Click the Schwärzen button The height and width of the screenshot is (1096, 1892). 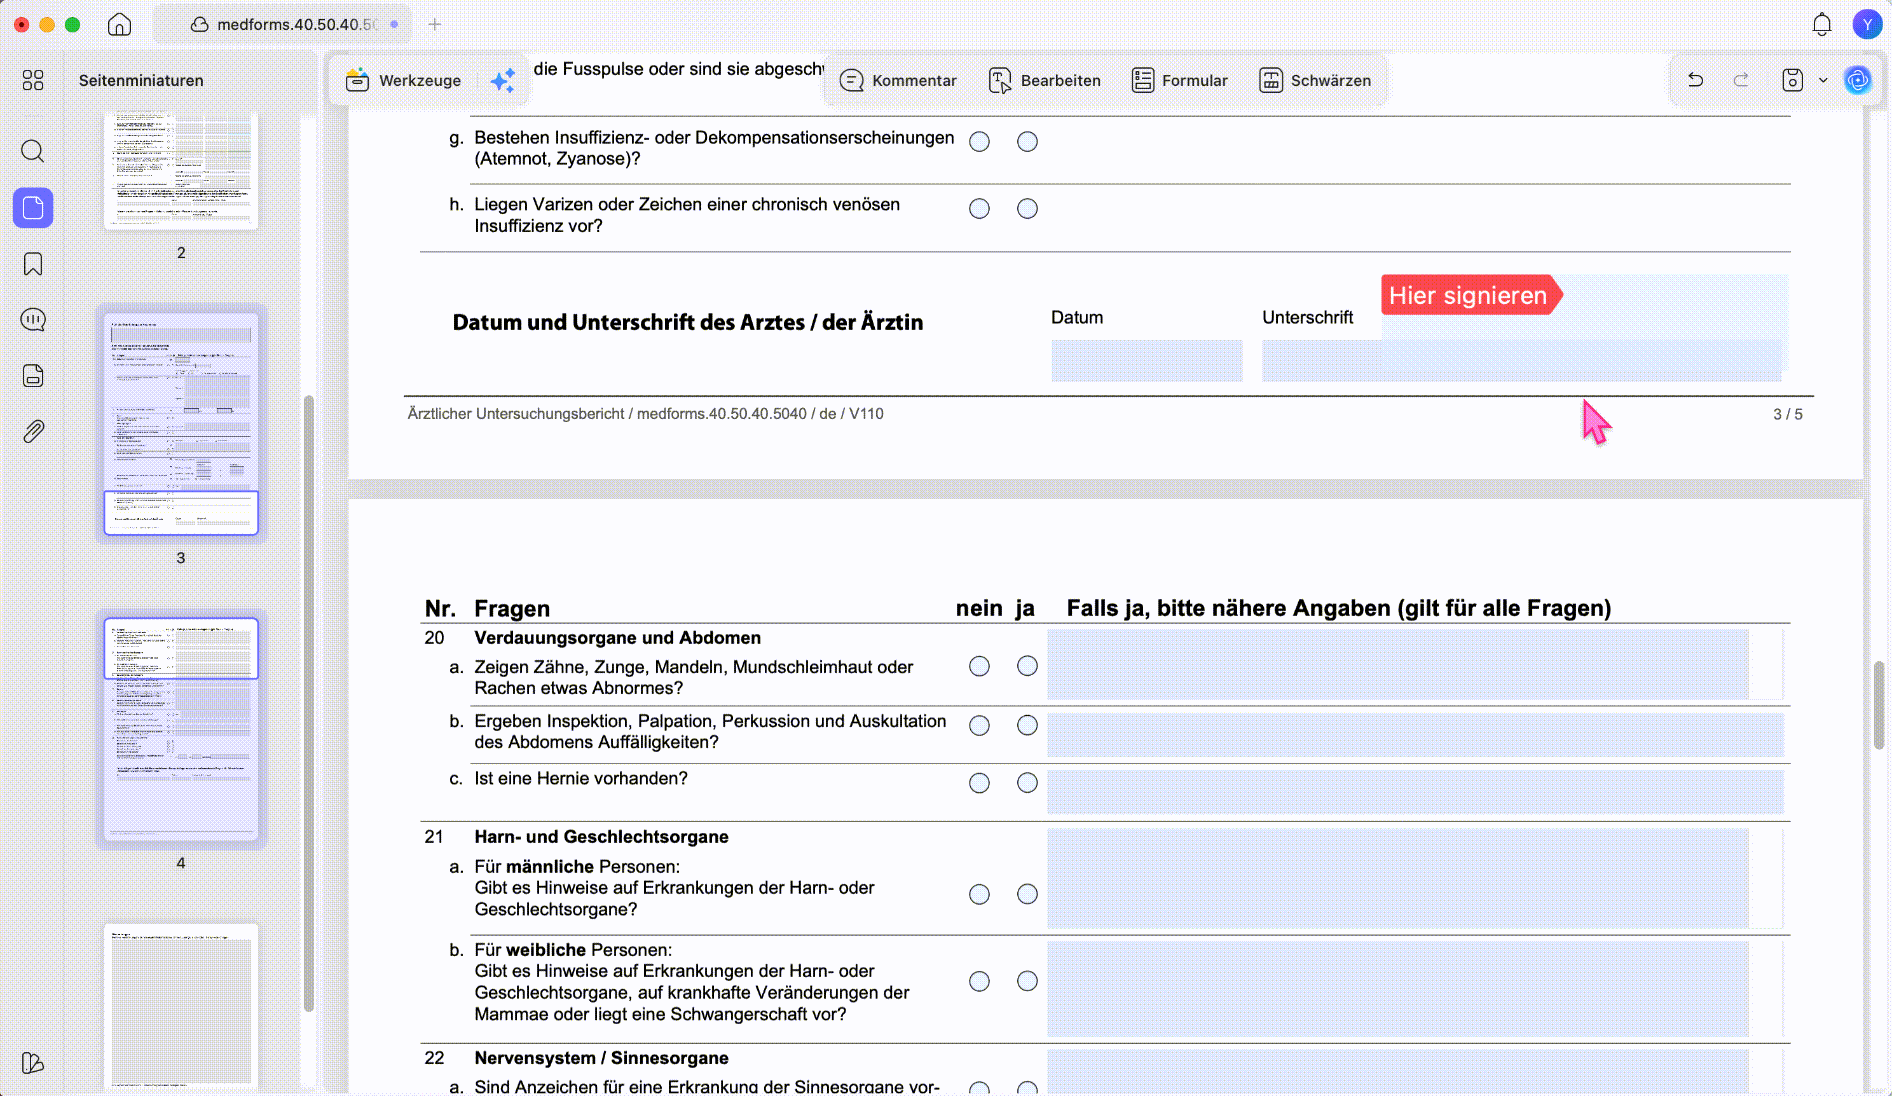1314,80
